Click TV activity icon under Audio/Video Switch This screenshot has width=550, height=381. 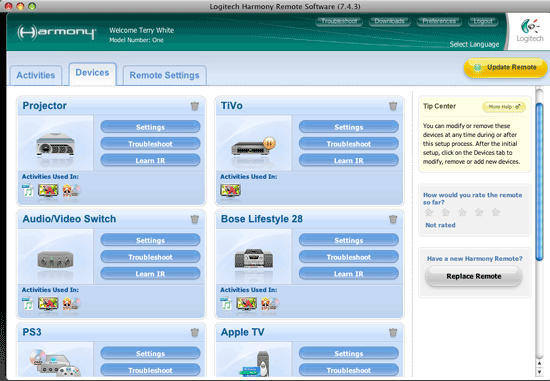tap(48, 304)
